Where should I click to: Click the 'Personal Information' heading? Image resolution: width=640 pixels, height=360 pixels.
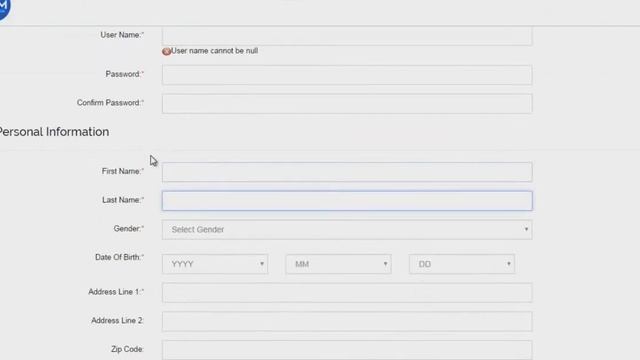coord(54,132)
